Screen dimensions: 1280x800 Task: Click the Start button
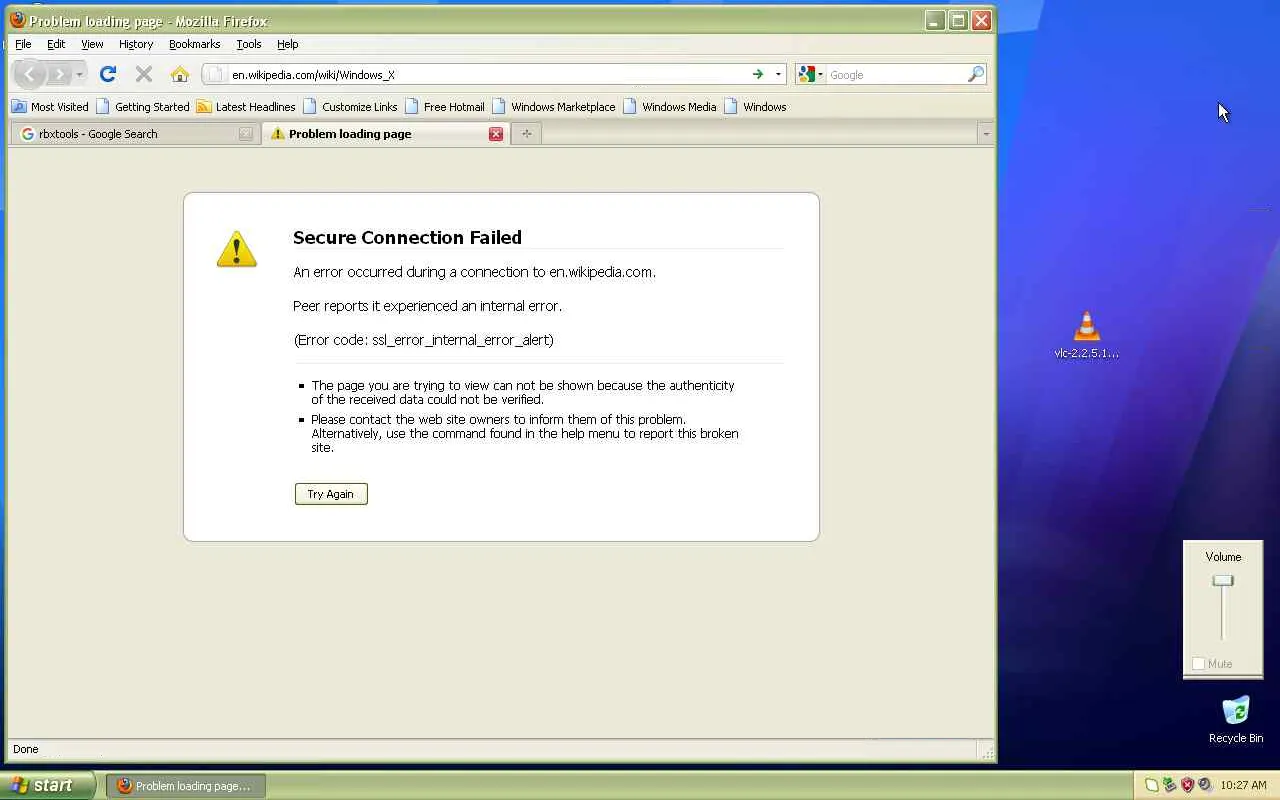pyautogui.click(x=47, y=785)
